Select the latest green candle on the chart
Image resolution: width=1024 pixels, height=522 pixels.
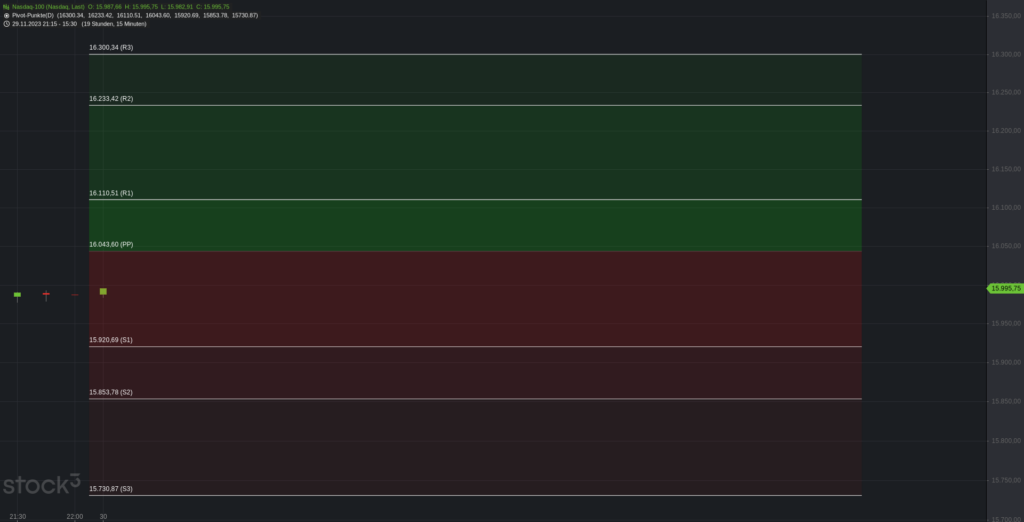tap(103, 292)
